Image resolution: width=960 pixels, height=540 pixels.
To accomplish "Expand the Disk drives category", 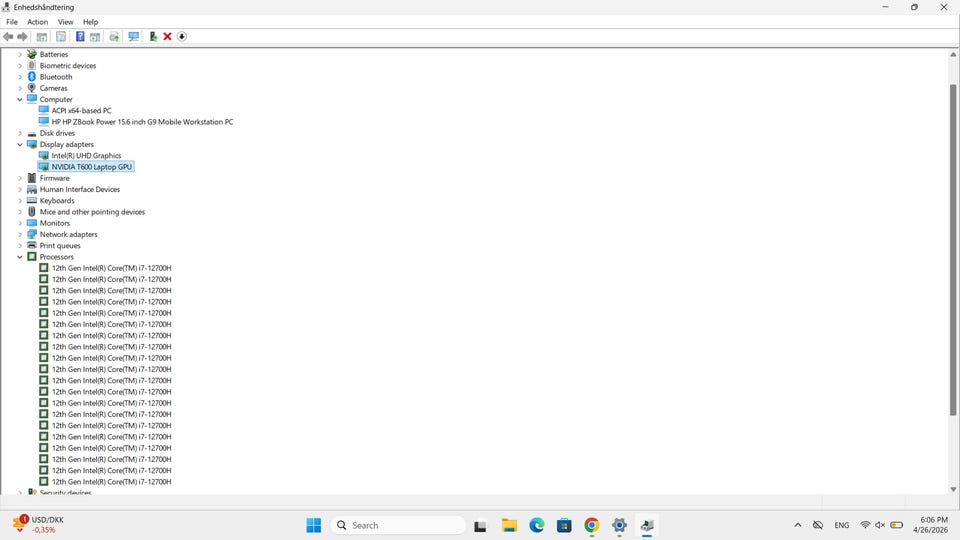I will click(20, 133).
